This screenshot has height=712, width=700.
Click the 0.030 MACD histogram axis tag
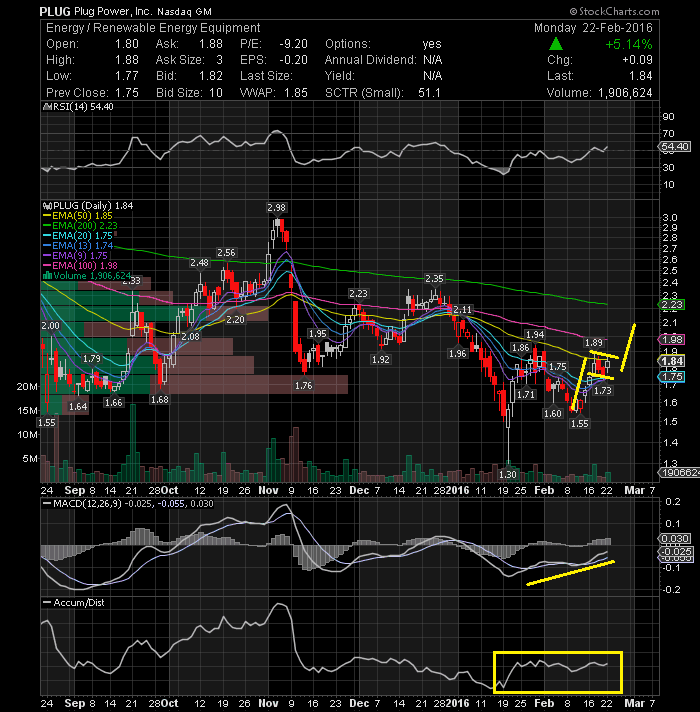tap(675, 539)
